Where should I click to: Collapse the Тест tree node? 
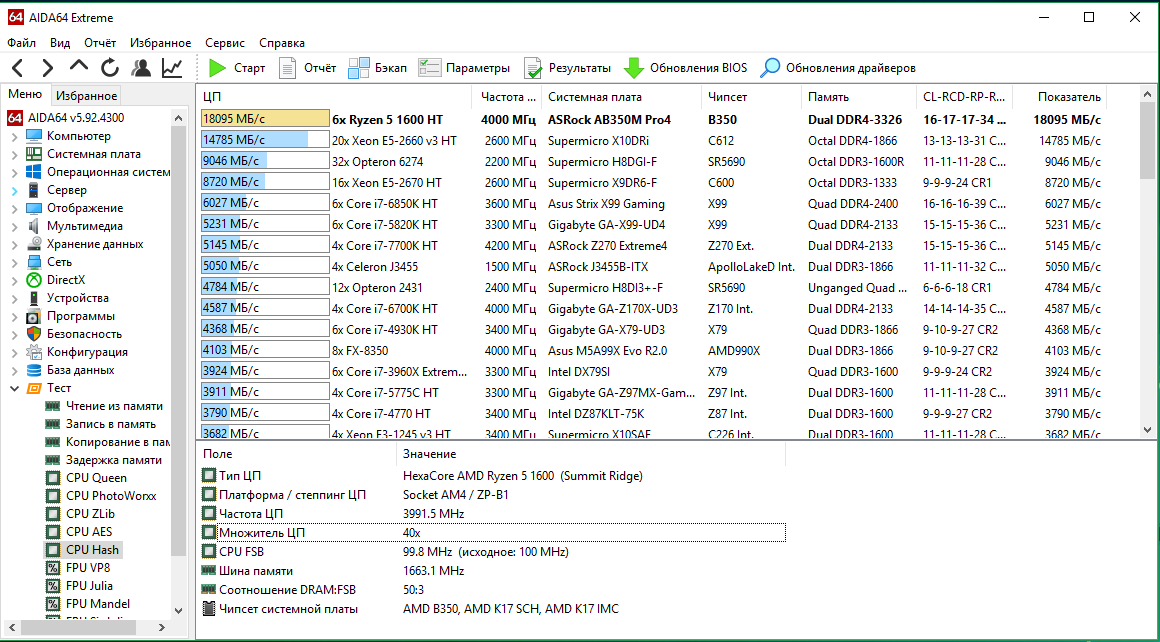(x=15, y=388)
